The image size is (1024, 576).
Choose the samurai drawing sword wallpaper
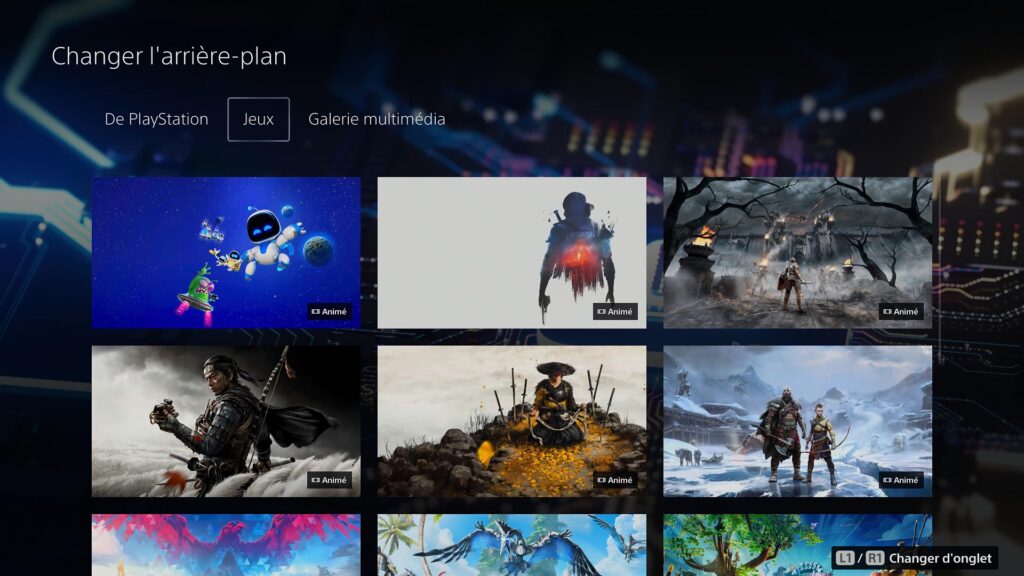click(226, 421)
